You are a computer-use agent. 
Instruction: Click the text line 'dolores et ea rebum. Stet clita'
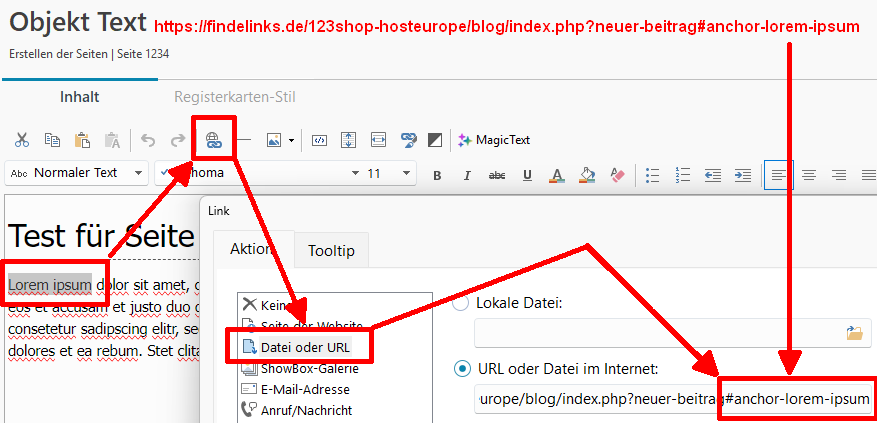103,351
